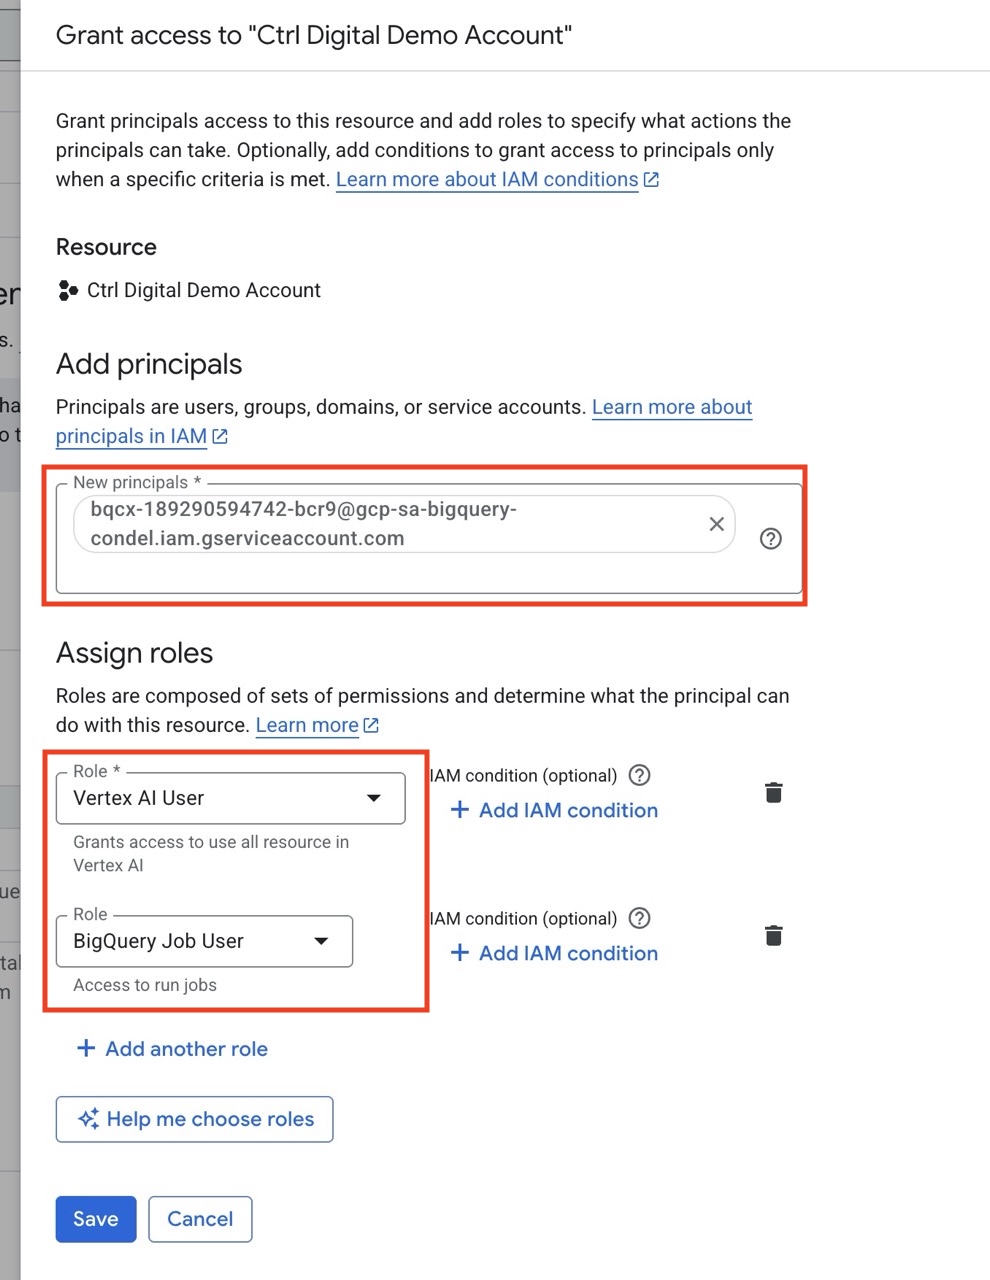Viewport: 990px width, 1280px height.
Task: Click help icon for Vertex AI IAM condition
Action: click(640, 775)
